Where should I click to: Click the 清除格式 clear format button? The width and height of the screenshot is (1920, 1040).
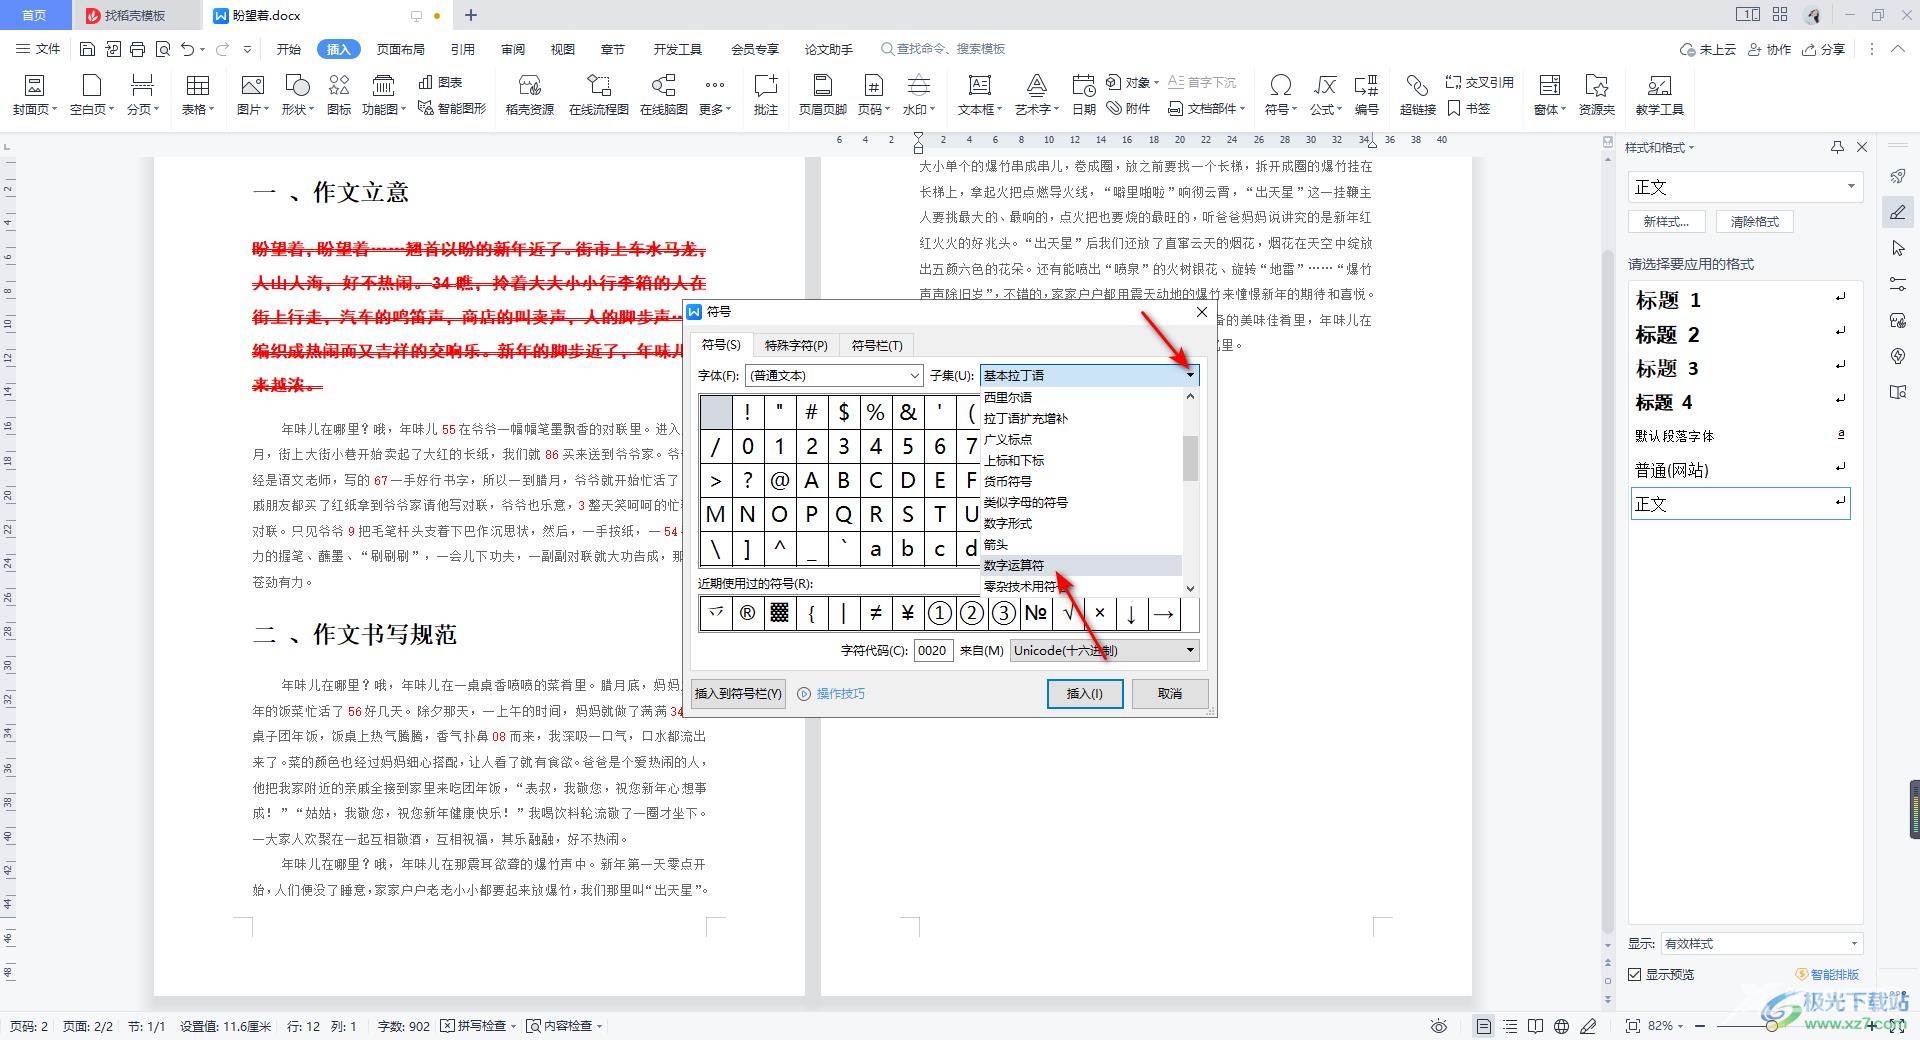coord(1755,221)
